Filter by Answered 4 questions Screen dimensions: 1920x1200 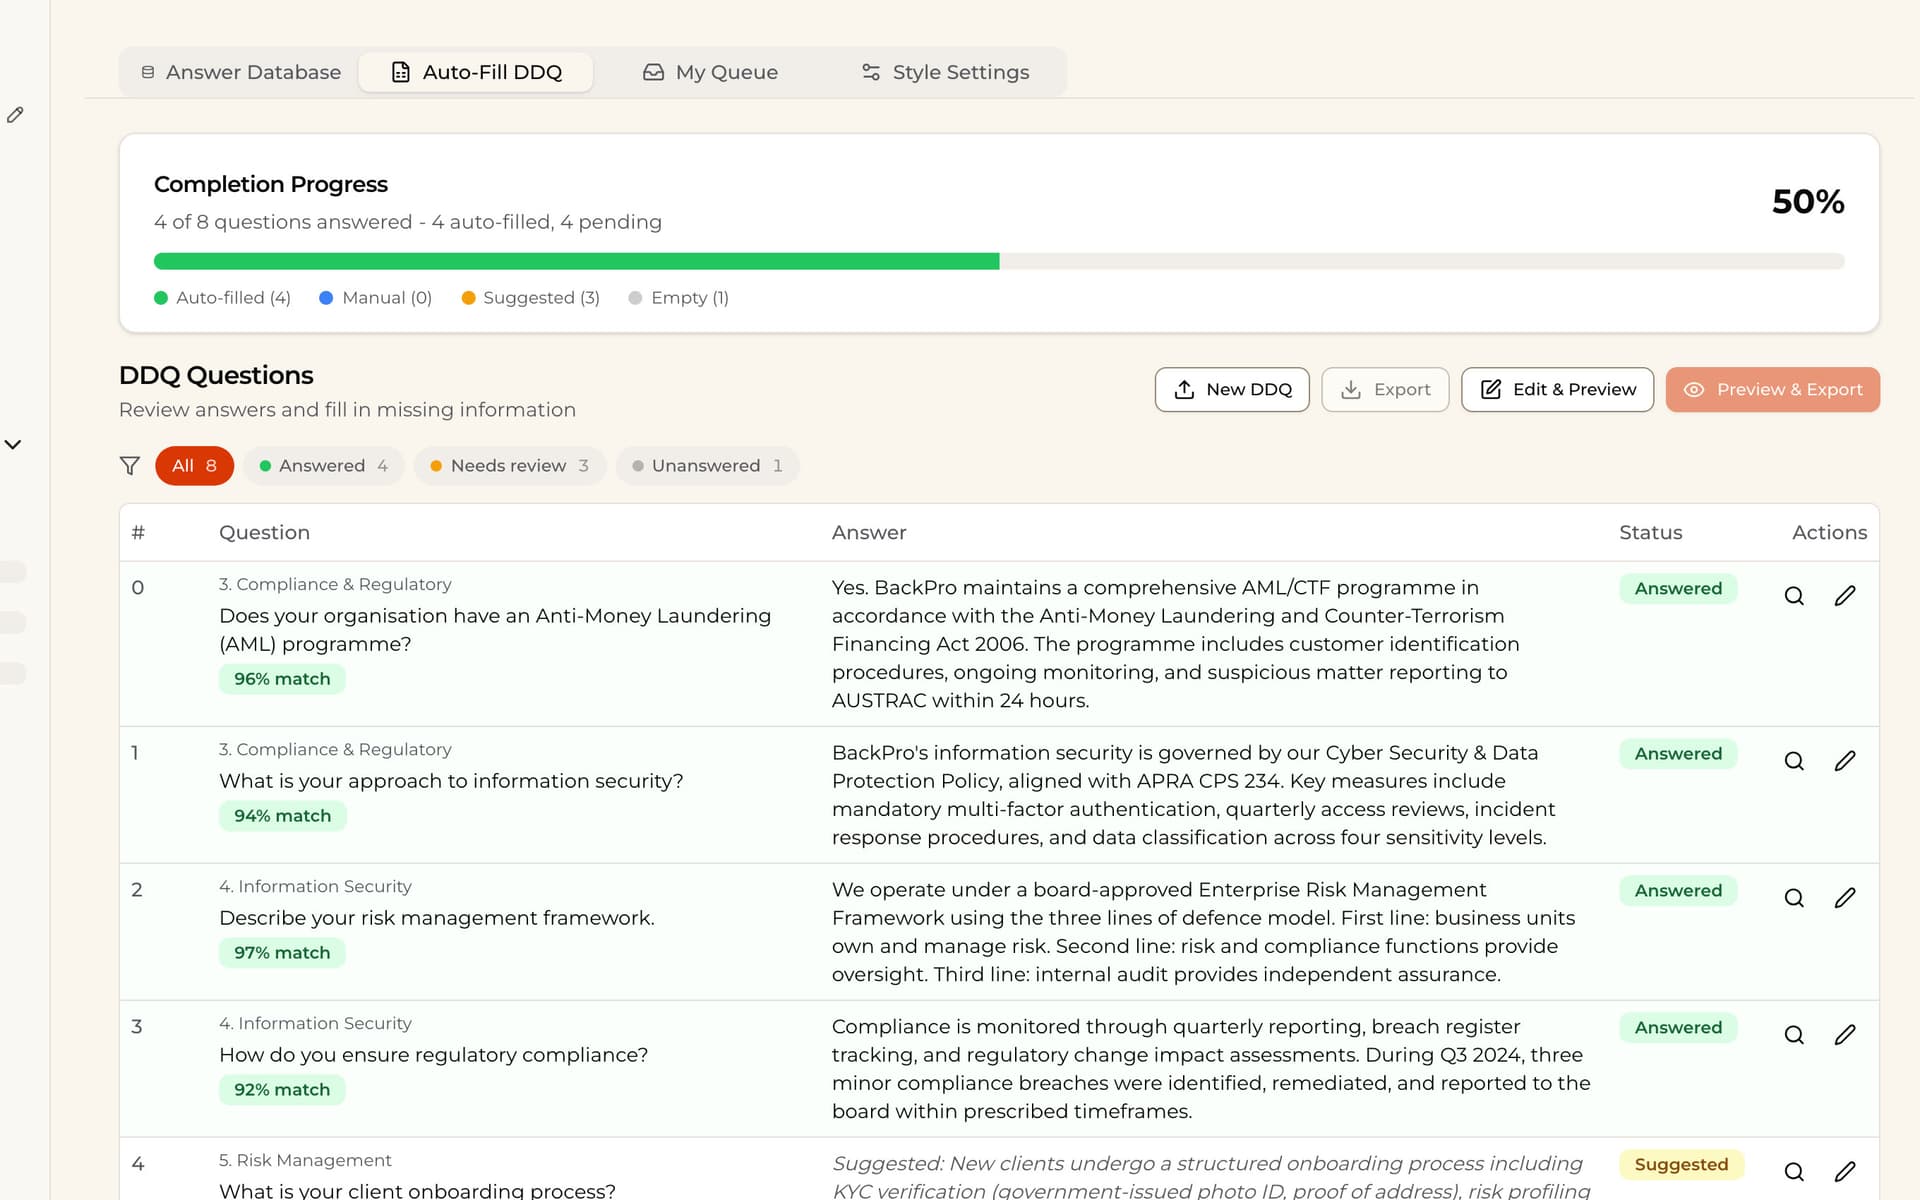point(323,466)
